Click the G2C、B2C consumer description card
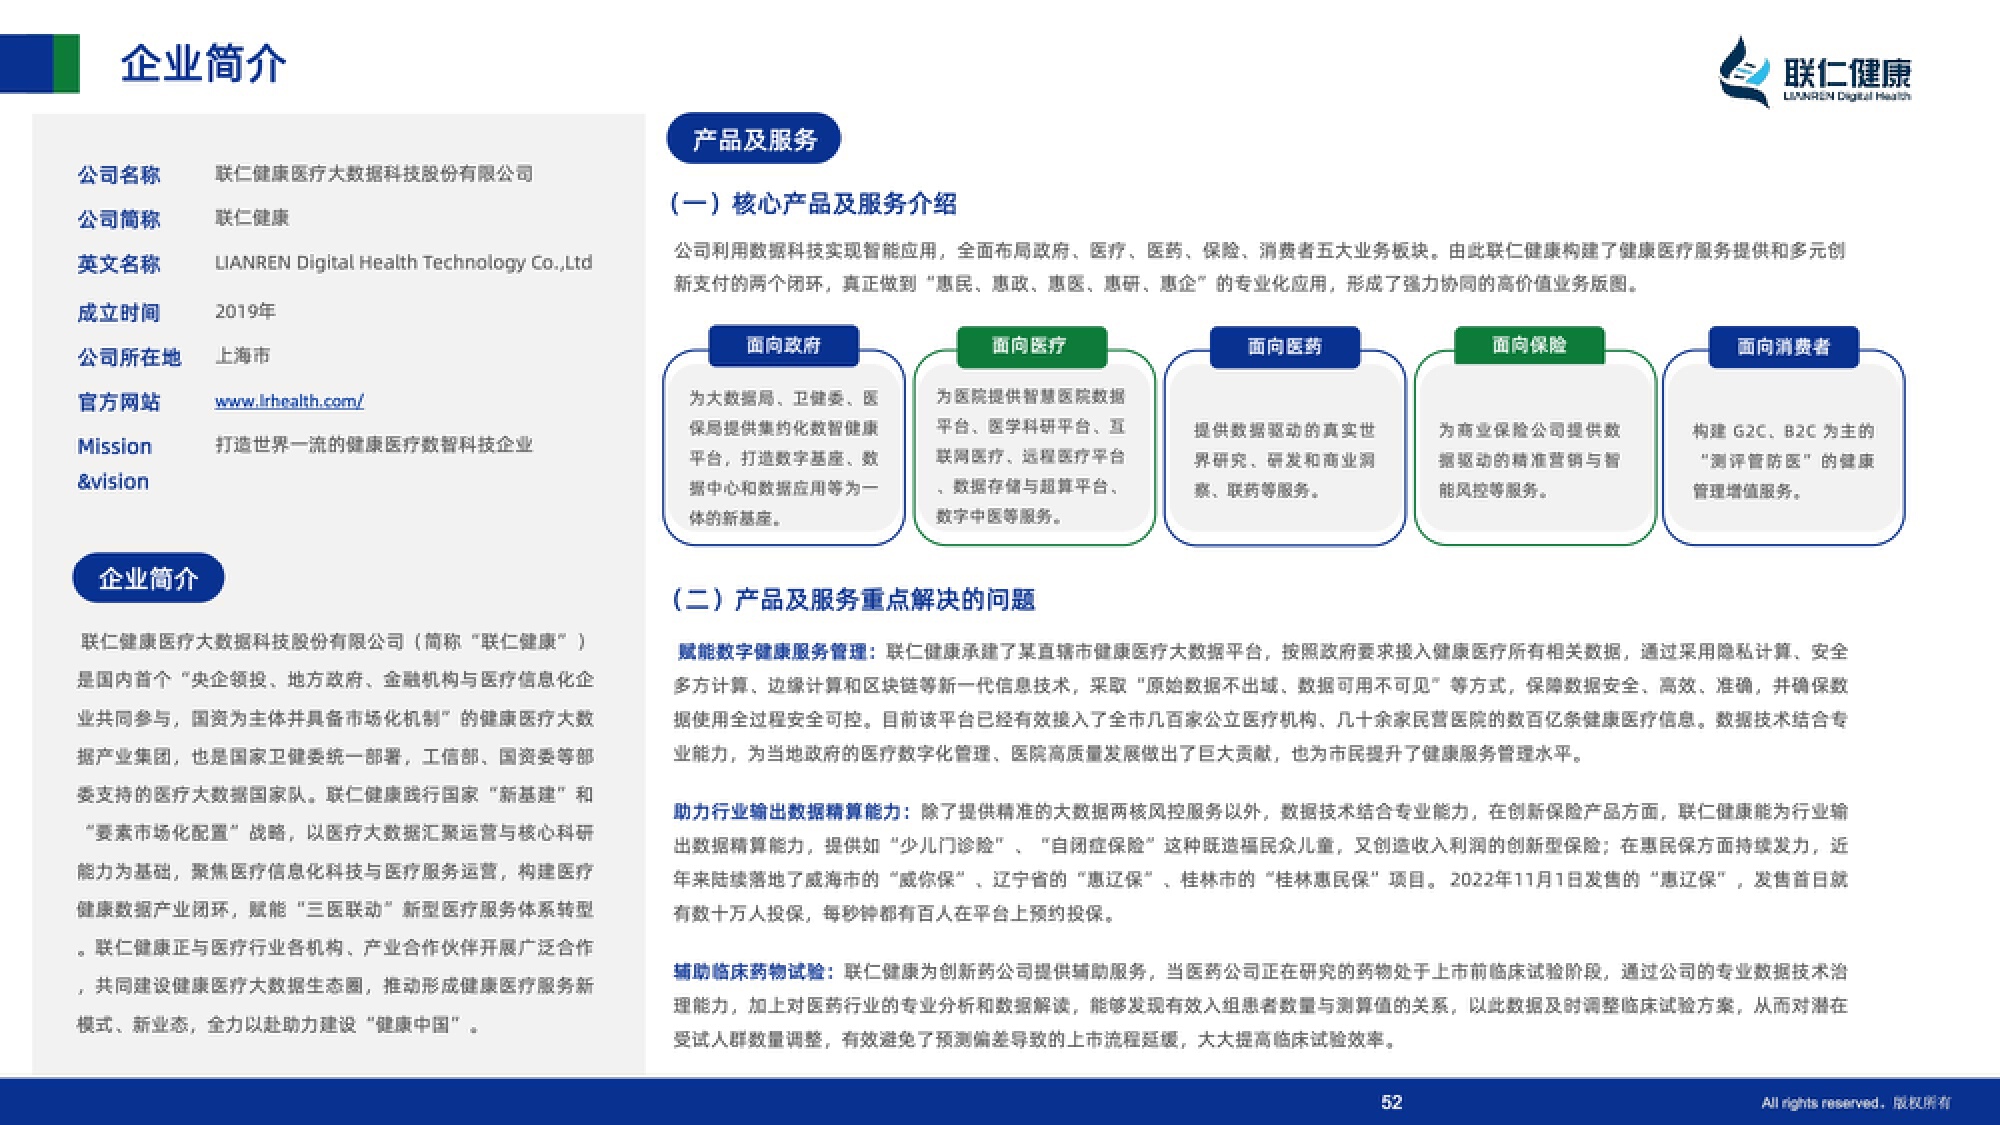The width and height of the screenshot is (2000, 1125). click(1783, 461)
